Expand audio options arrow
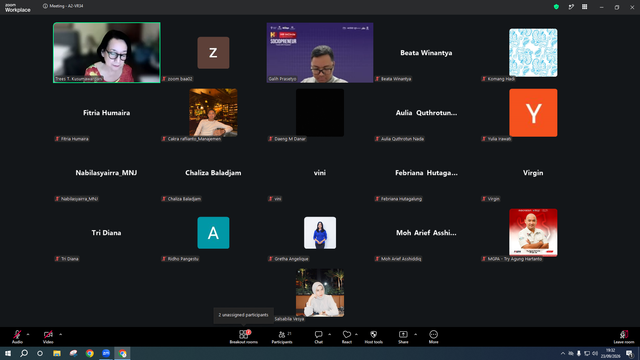Screen dimensions: 640x360 28,334
